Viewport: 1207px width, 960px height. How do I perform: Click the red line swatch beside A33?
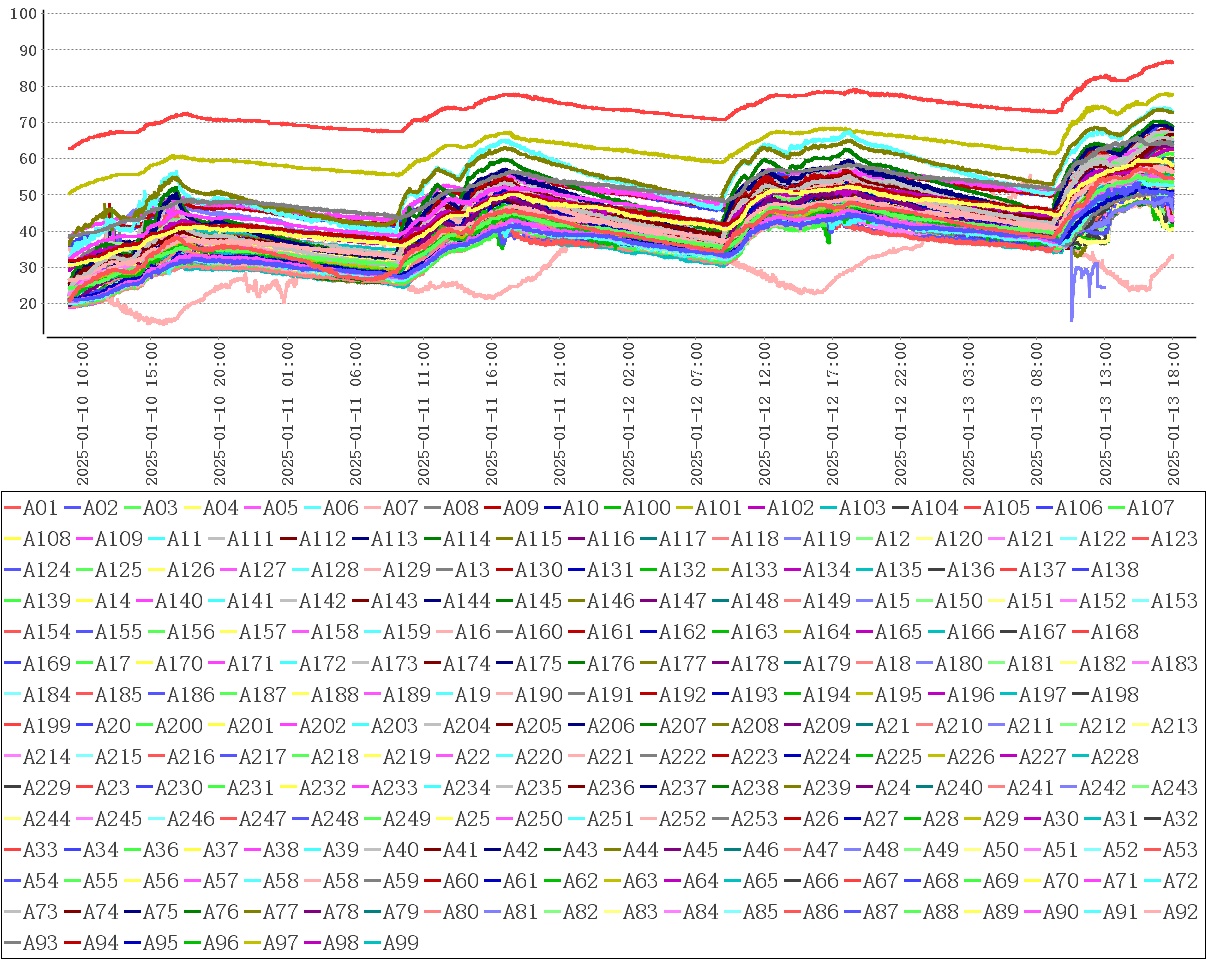coord(13,851)
